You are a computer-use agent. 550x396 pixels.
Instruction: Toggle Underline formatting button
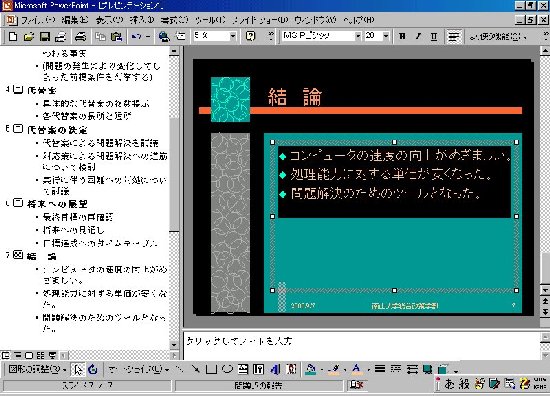coord(434,36)
